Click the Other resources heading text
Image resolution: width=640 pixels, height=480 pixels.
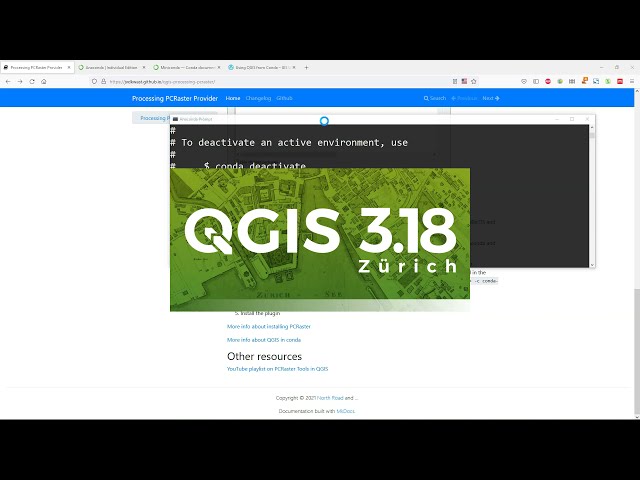[x=264, y=356]
